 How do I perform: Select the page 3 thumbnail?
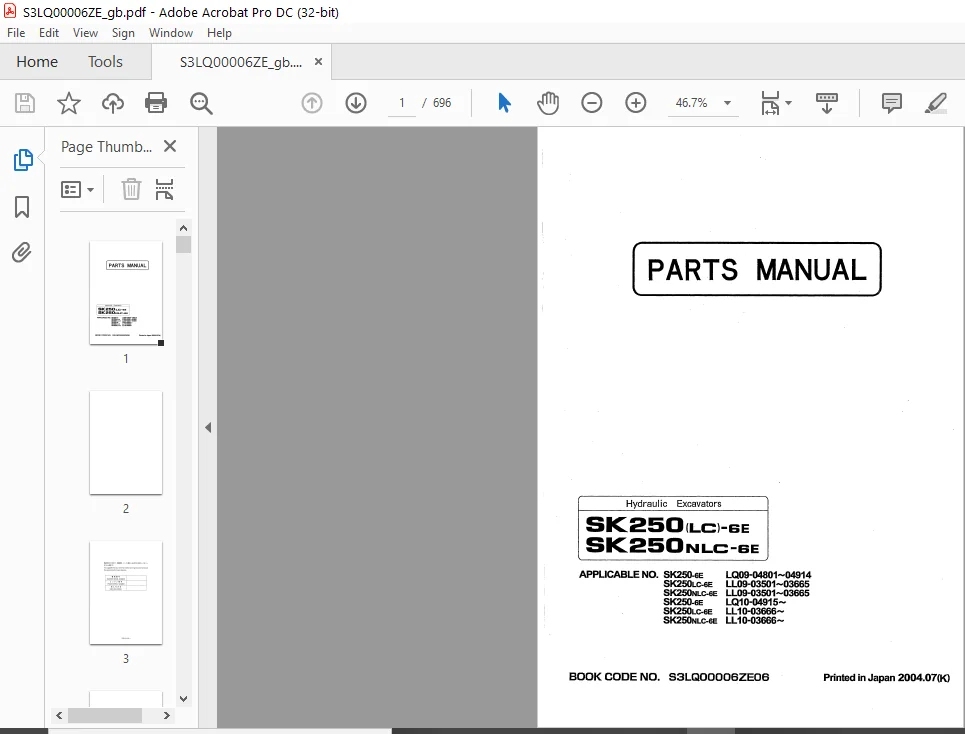(126, 592)
